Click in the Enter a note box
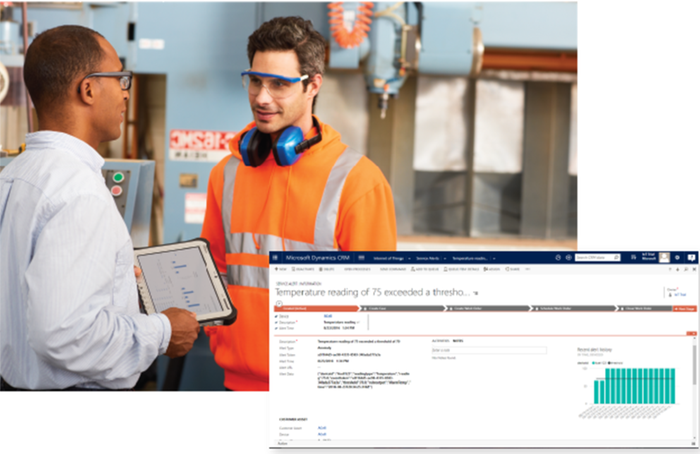Image resolution: width=700 pixels, height=454 pixels. (x=488, y=350)
